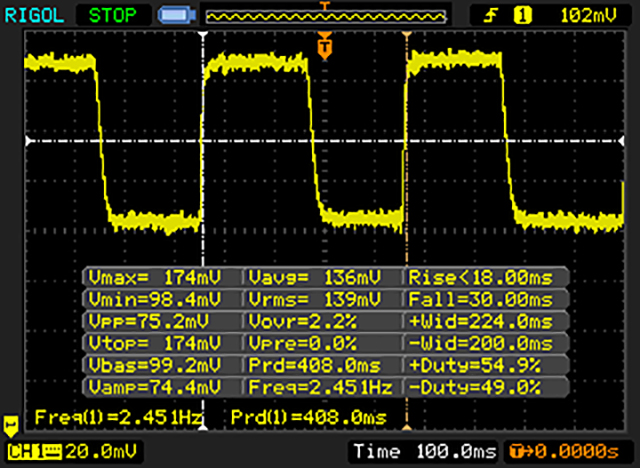Click the orange cursor marker at grid bottom
Viewport: 640px width, 468px height.
(x=407, y=427)
